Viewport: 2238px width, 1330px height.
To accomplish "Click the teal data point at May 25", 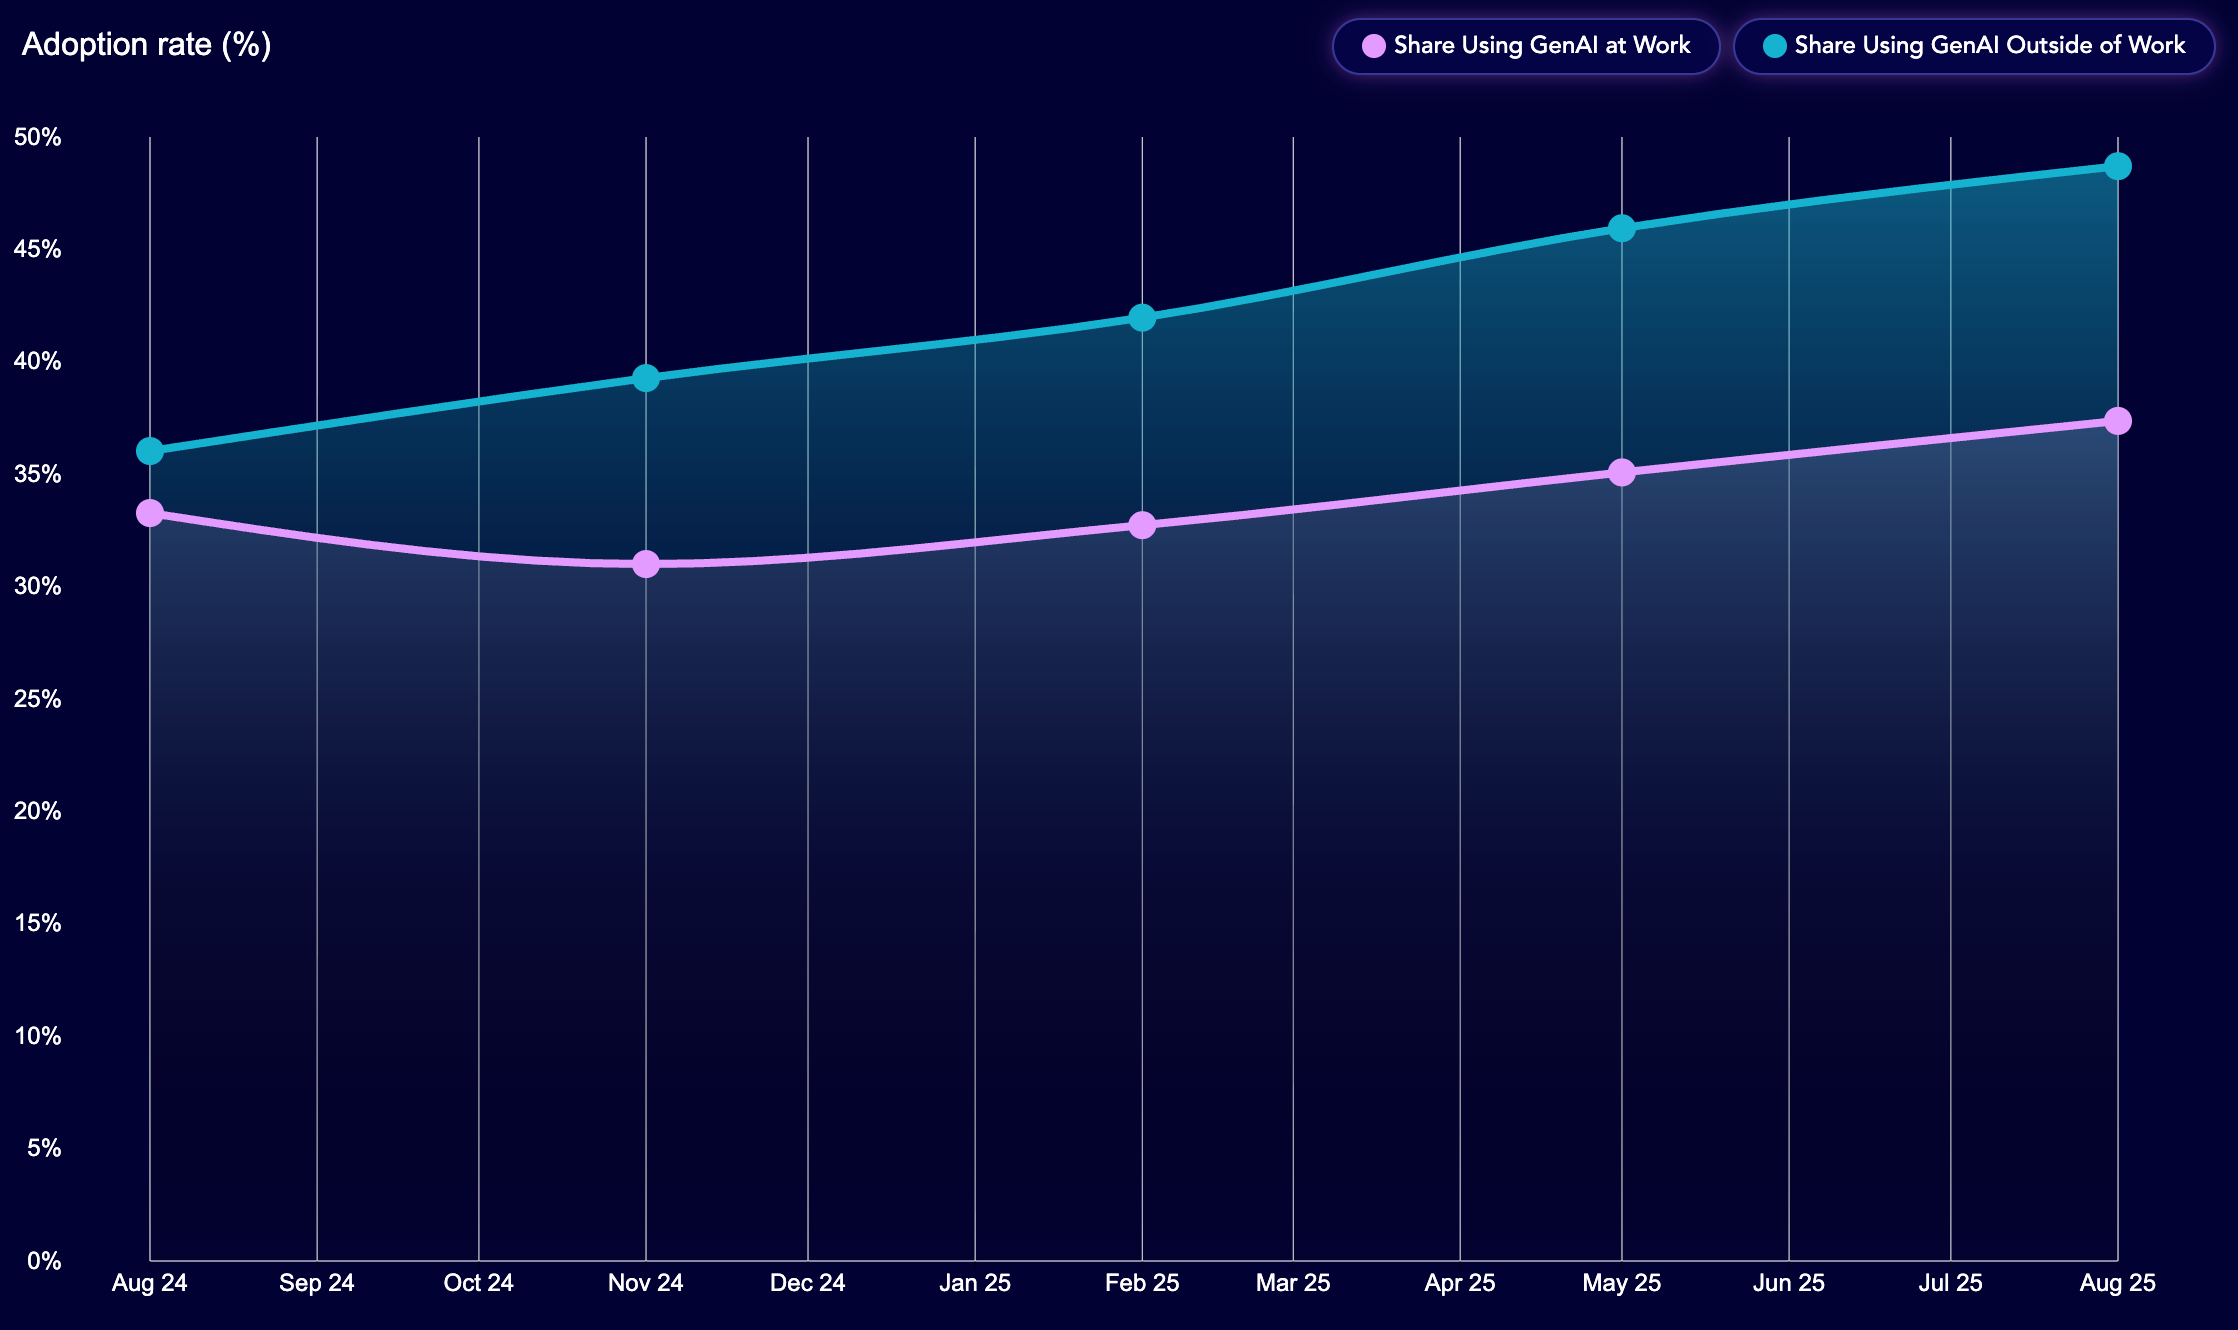I will [x=1622, y=229].
